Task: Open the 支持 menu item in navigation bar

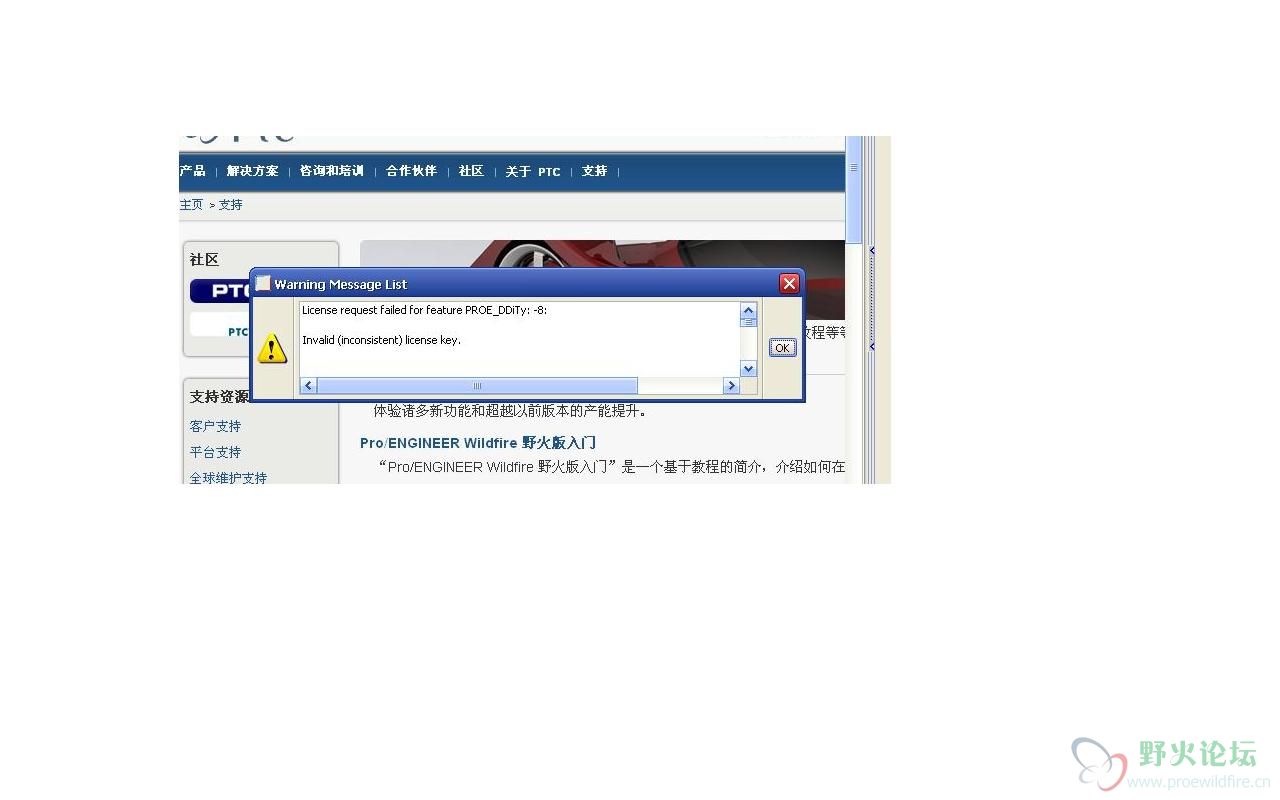Action: (595, 171)
